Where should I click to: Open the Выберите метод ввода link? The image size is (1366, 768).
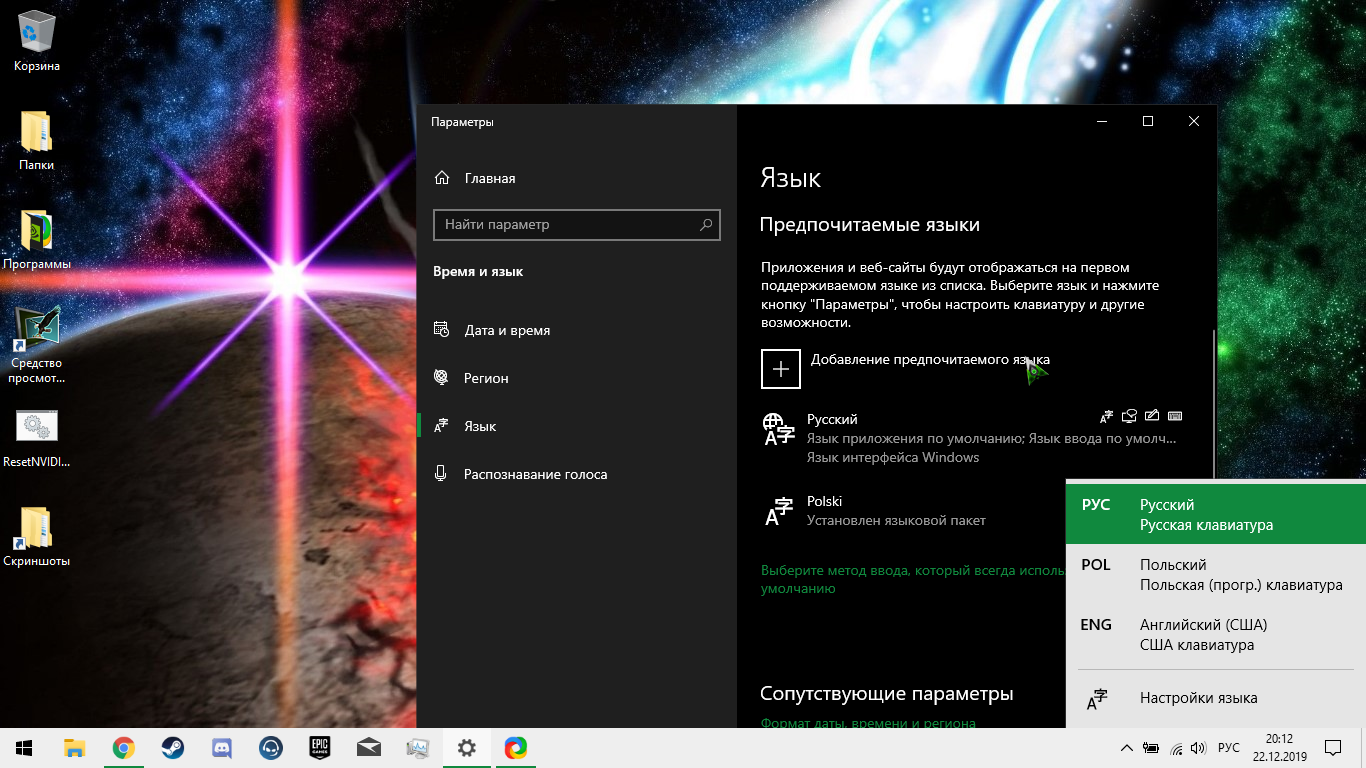point(912,579)
